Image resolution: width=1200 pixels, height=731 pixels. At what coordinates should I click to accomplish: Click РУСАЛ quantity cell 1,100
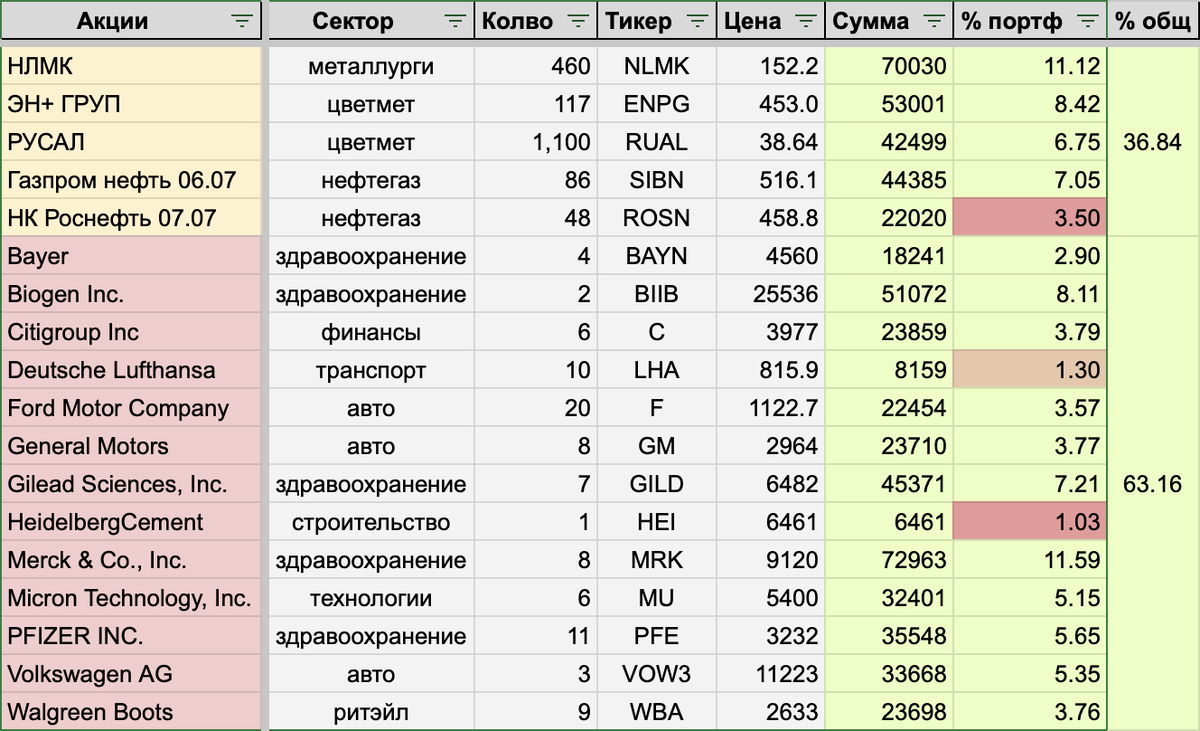tap(535, 142)
